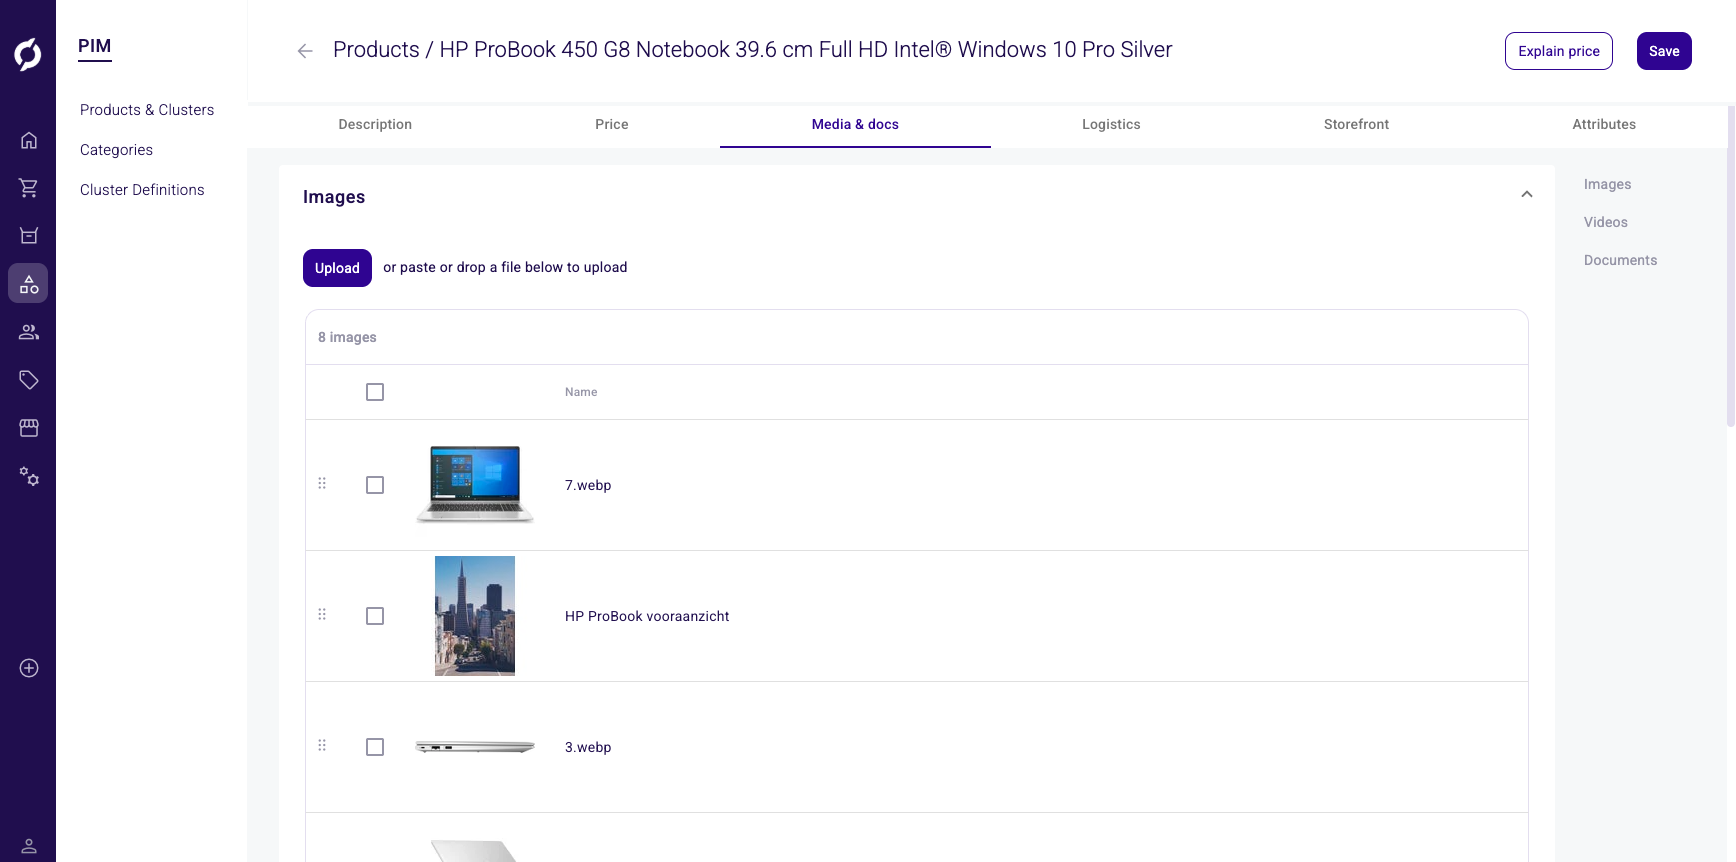Grab the drag handle for 7.webp row
The height and width of the screenshot is (862, 1736).
(322, 484)
